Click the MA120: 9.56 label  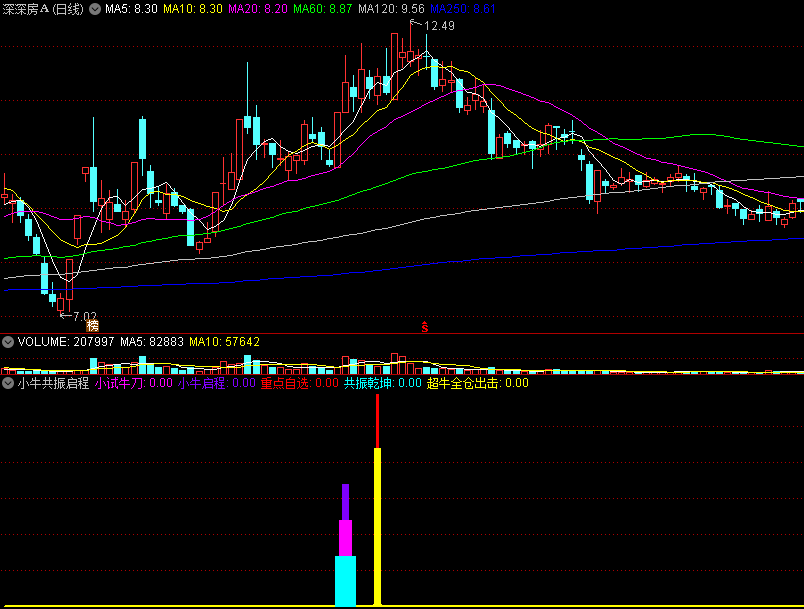click(x=391, y=9)
